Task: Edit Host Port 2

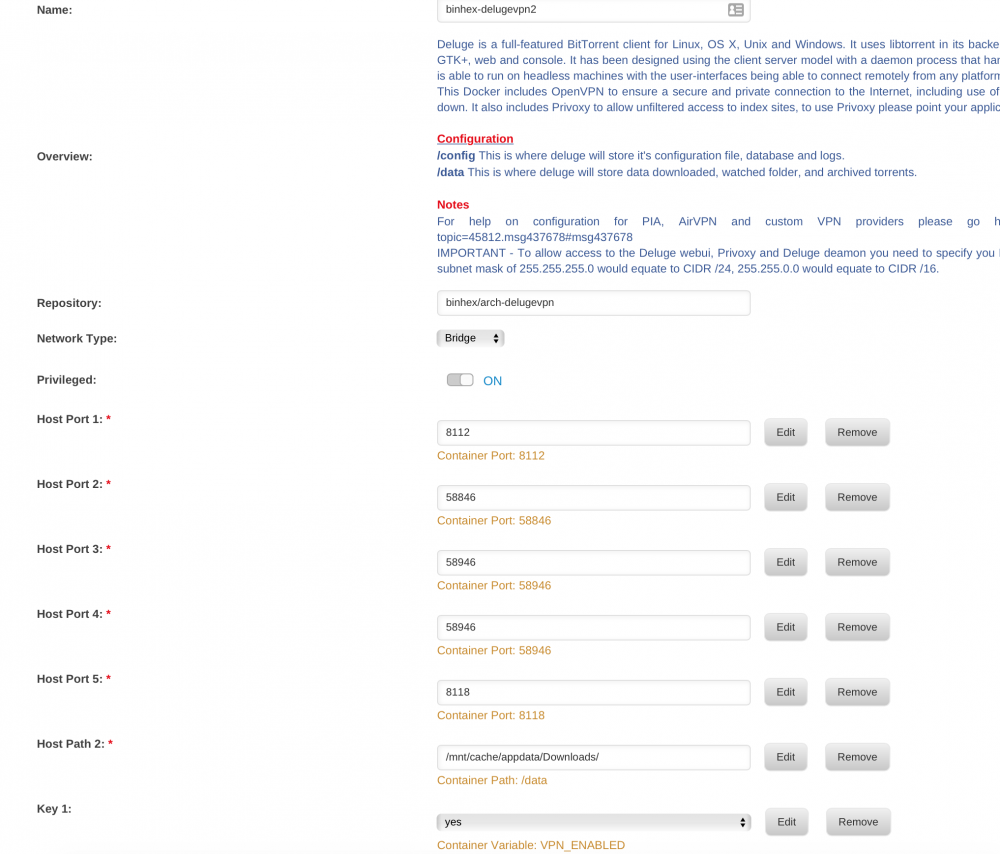Action: (786, 497)
